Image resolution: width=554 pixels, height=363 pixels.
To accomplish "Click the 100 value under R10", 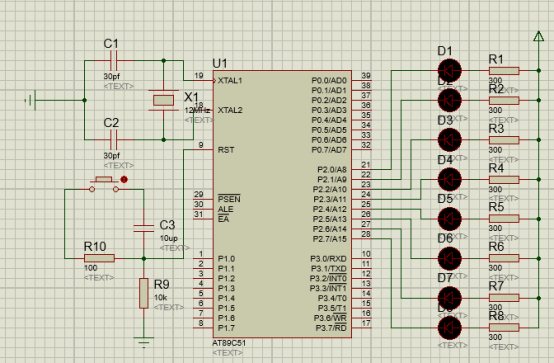I will (91, 268).
